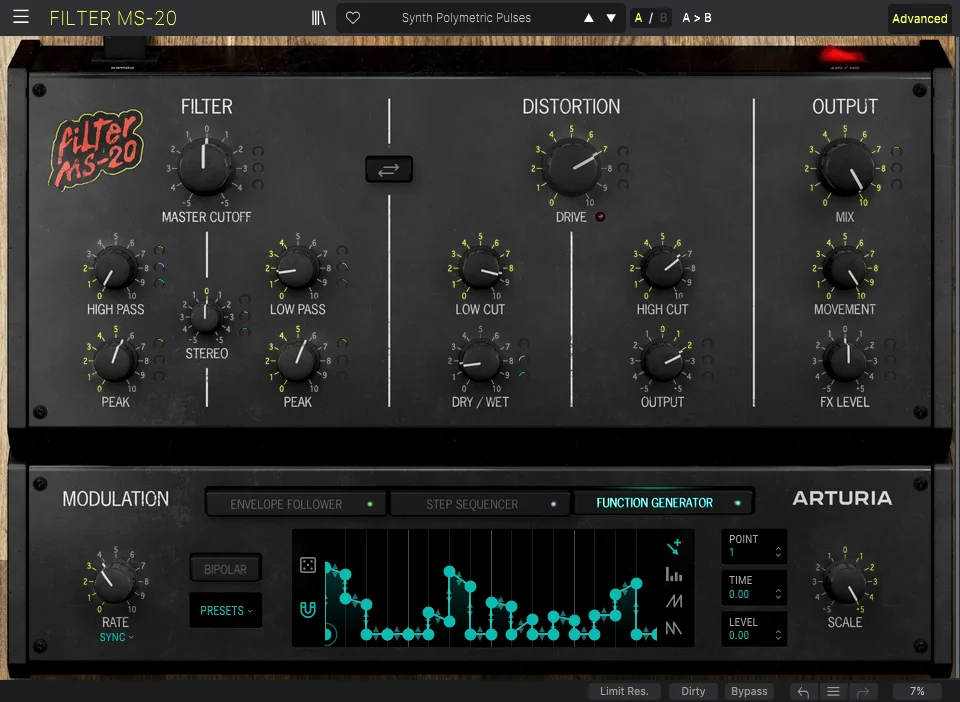Click the Low Cut knob
Image resolution: width=960 pixels, height=702 pixels.
(480, 268)
